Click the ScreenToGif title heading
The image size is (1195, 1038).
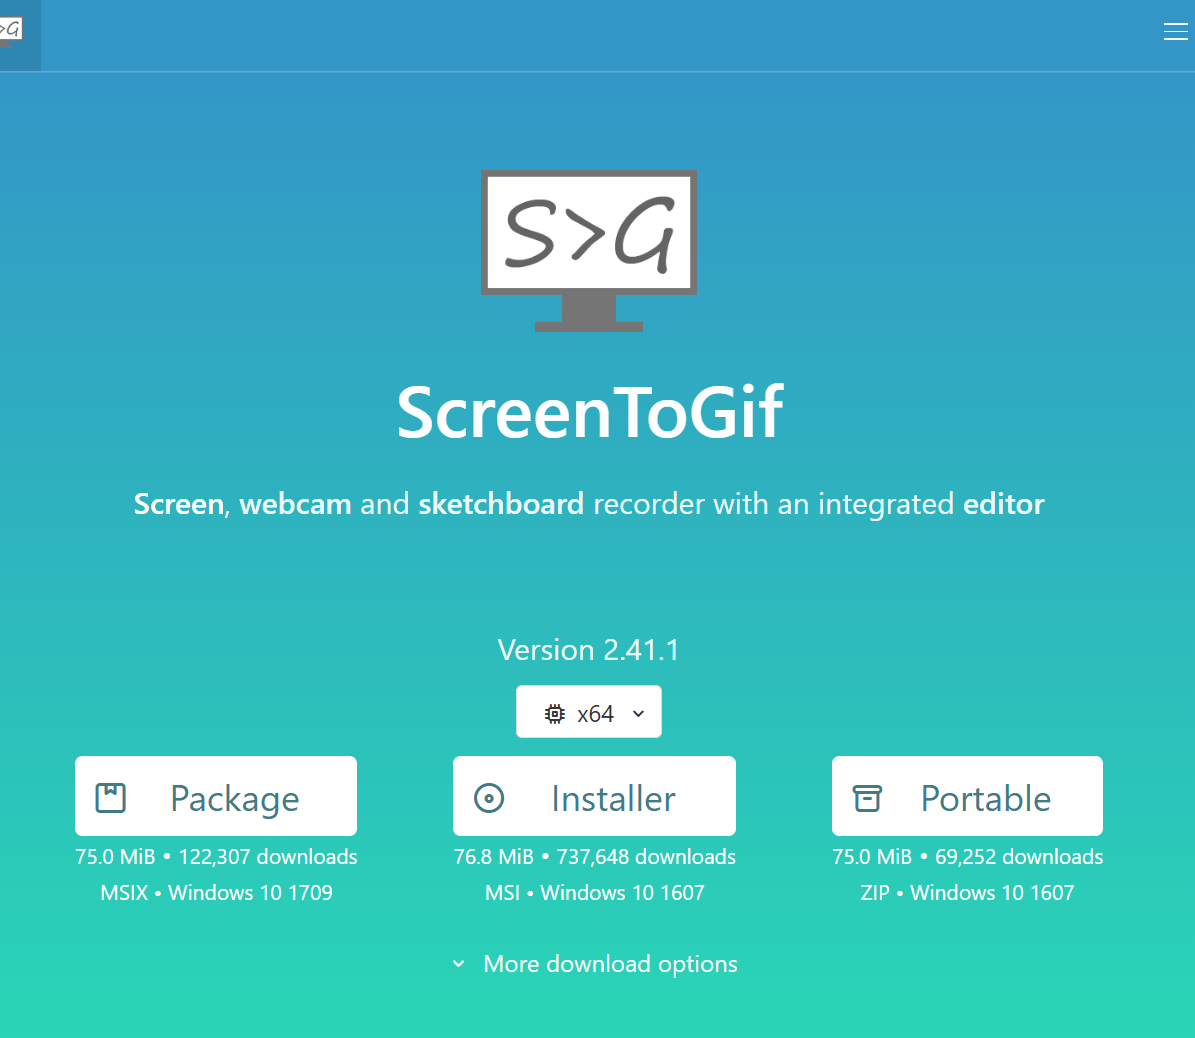click(x=590, y=412)
